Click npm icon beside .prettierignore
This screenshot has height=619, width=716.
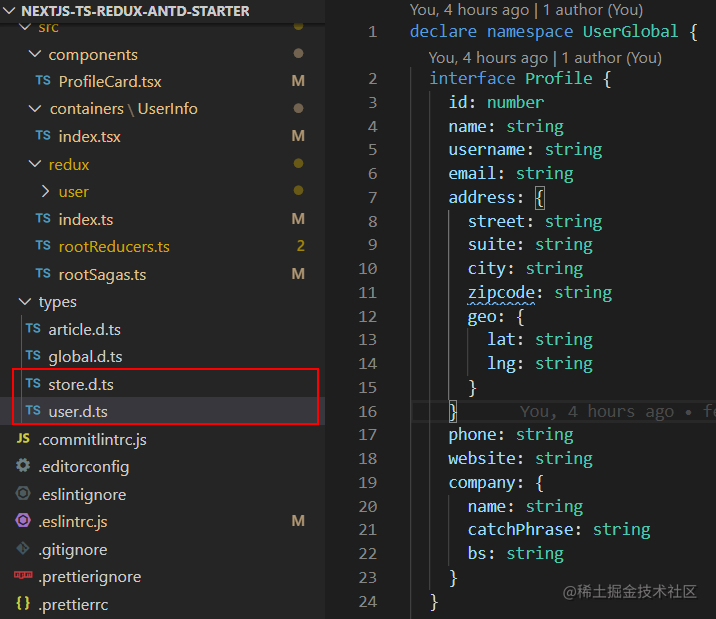pos(23,575)
